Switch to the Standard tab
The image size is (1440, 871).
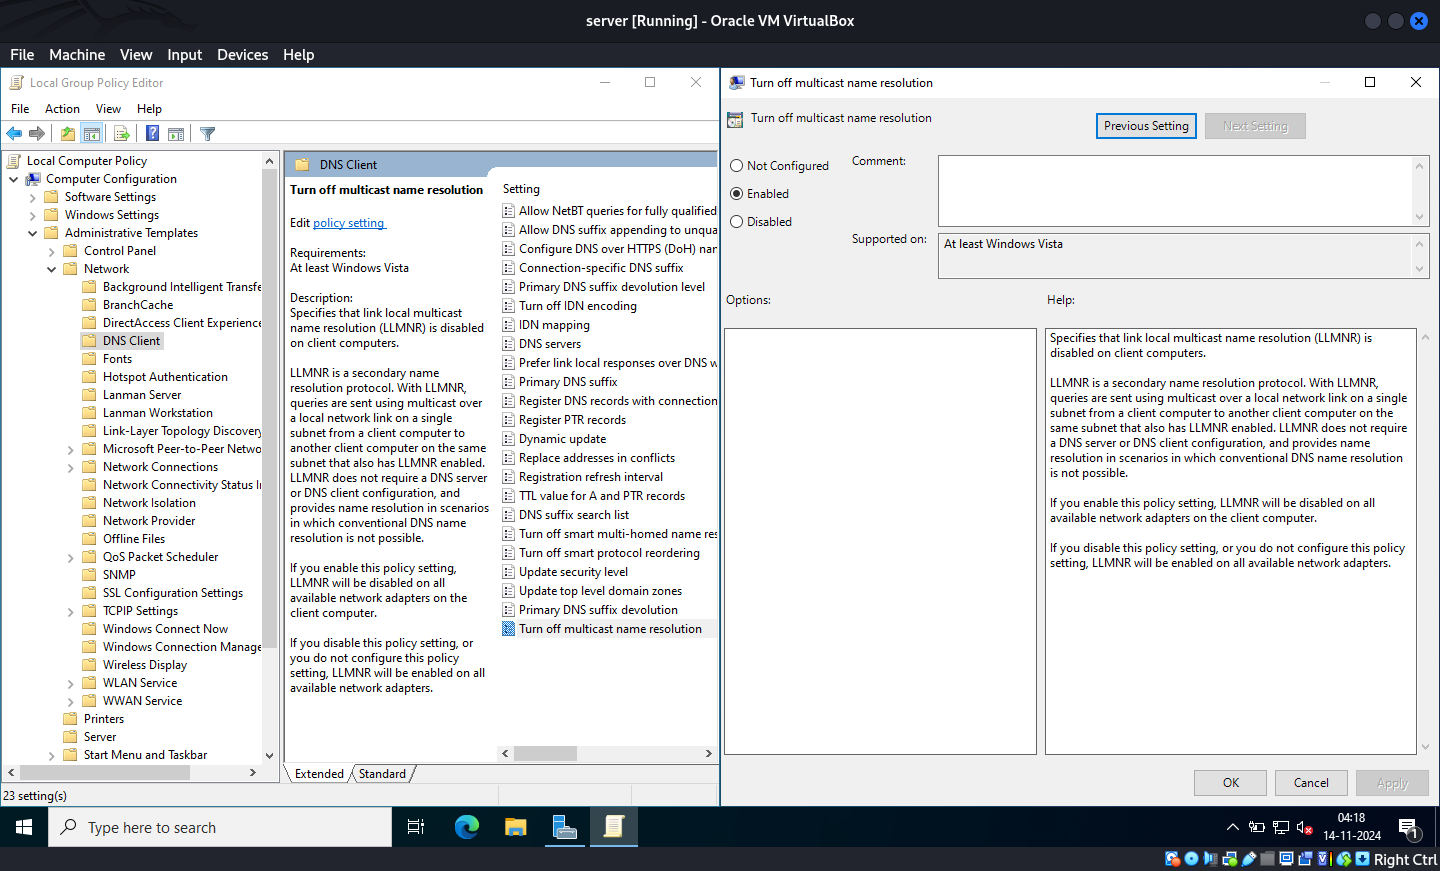[382, 774]
